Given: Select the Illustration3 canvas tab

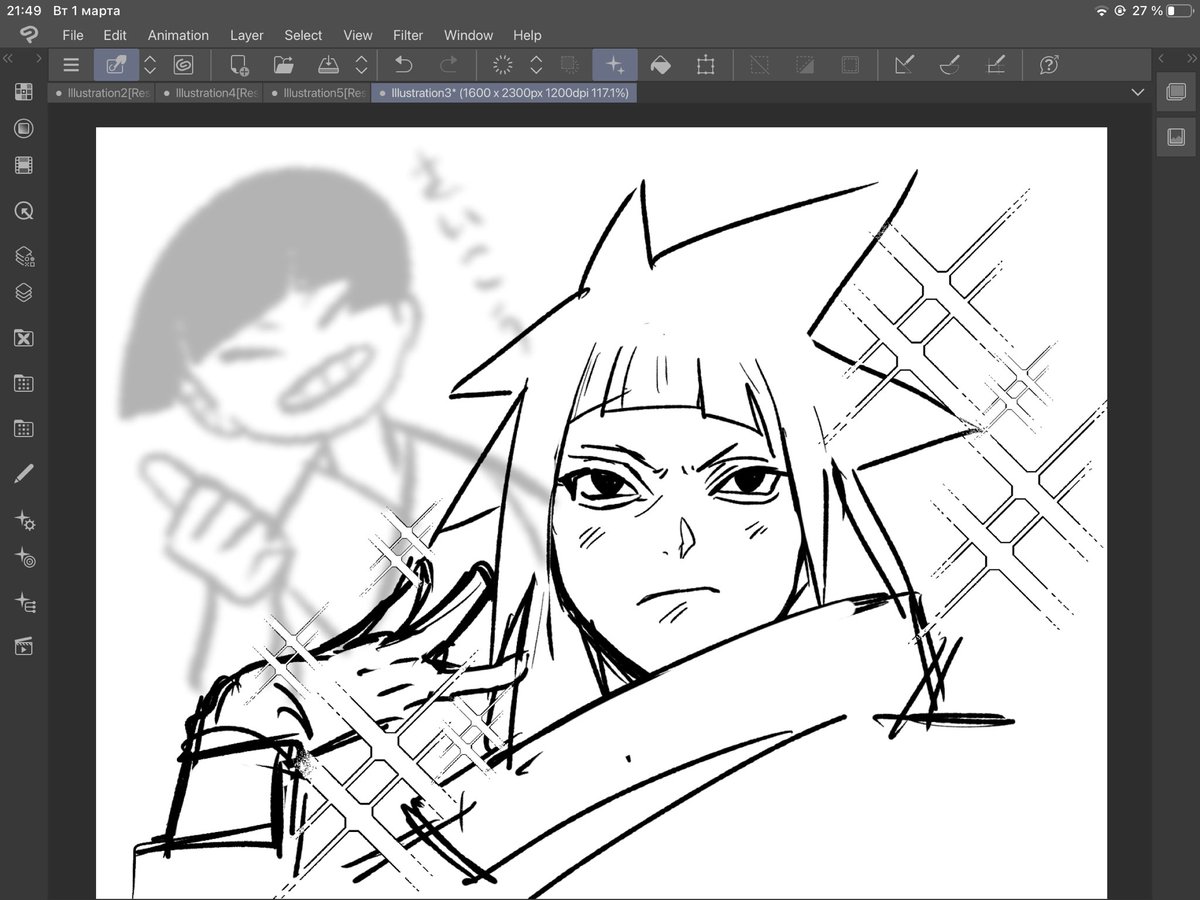Looking at the screenshot, I should (504, 93).
